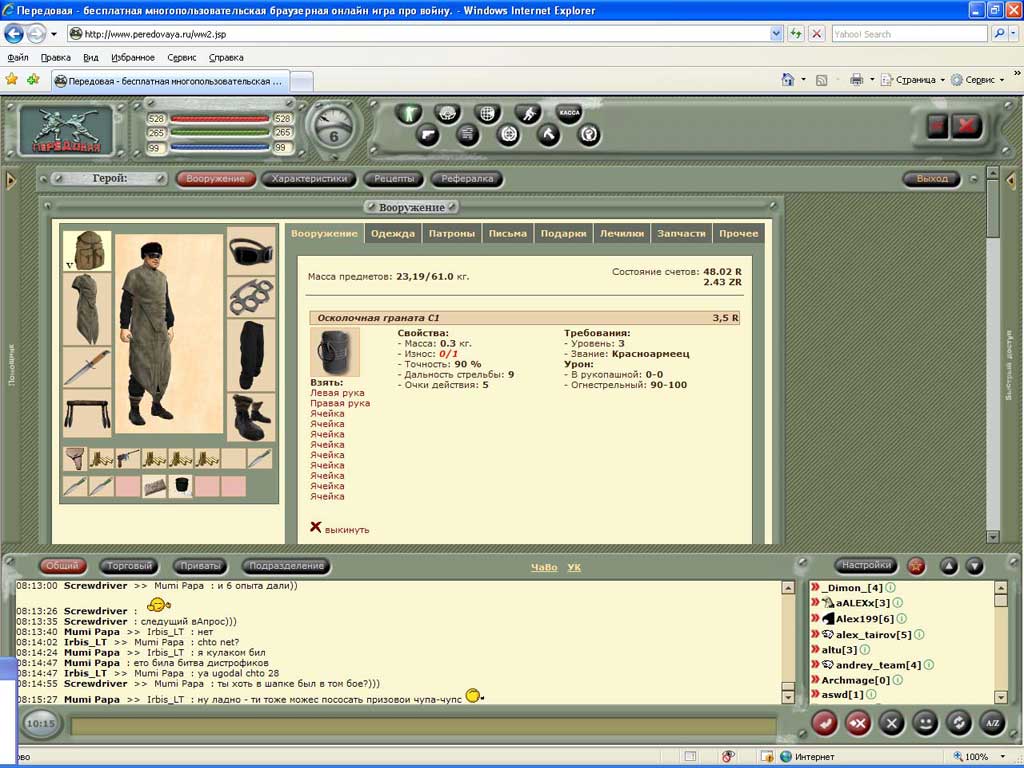Screen dimensions: 1024x768
Task: Switch to the Запчасти tab
Action: tap(681, 233)
